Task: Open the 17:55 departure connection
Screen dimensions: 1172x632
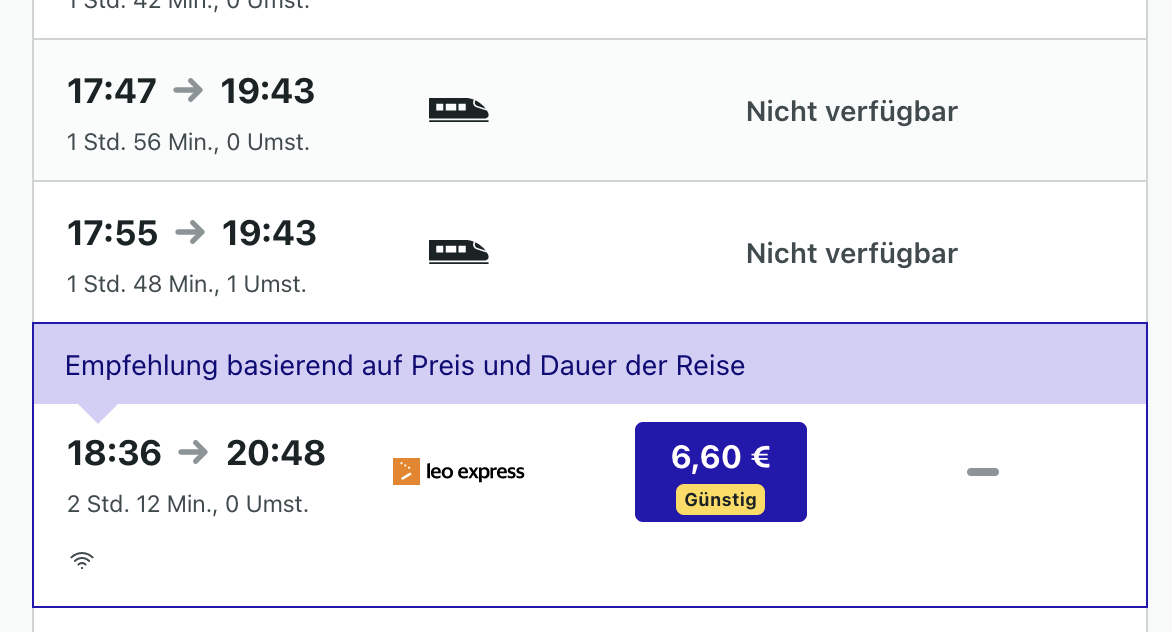Action: [x=112, y=233]
